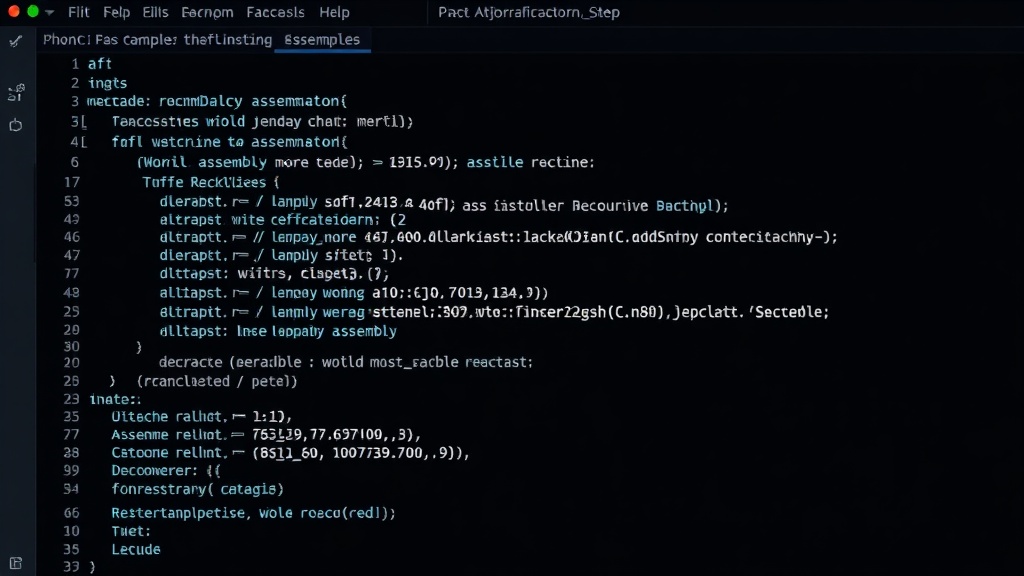Open the Felp menu

(x=116, y=12)
